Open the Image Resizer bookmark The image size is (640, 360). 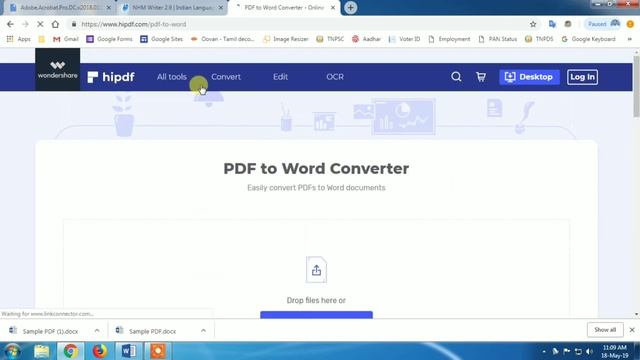coord(286,39)
